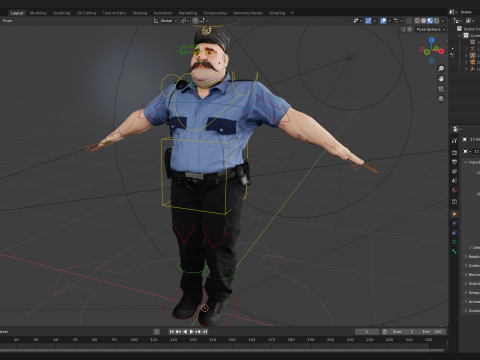This screenshot has width=480, height=360.
Task: Open the World properties tab
Action: point(454,190)
